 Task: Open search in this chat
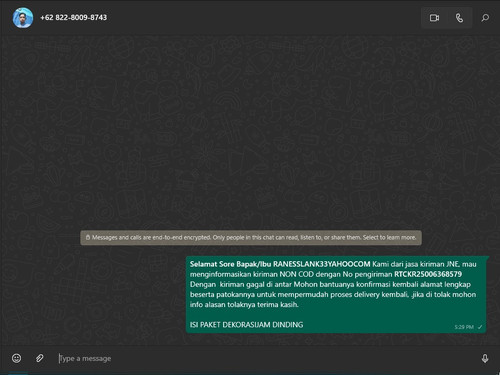click(485, 18)
